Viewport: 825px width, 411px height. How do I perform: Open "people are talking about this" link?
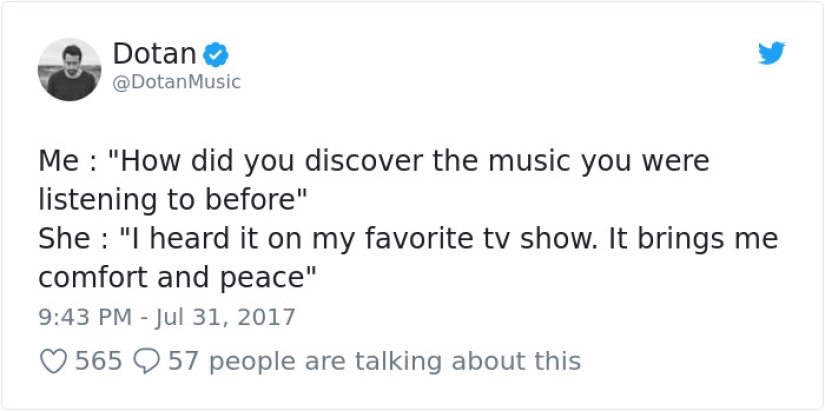pos(393,360)
